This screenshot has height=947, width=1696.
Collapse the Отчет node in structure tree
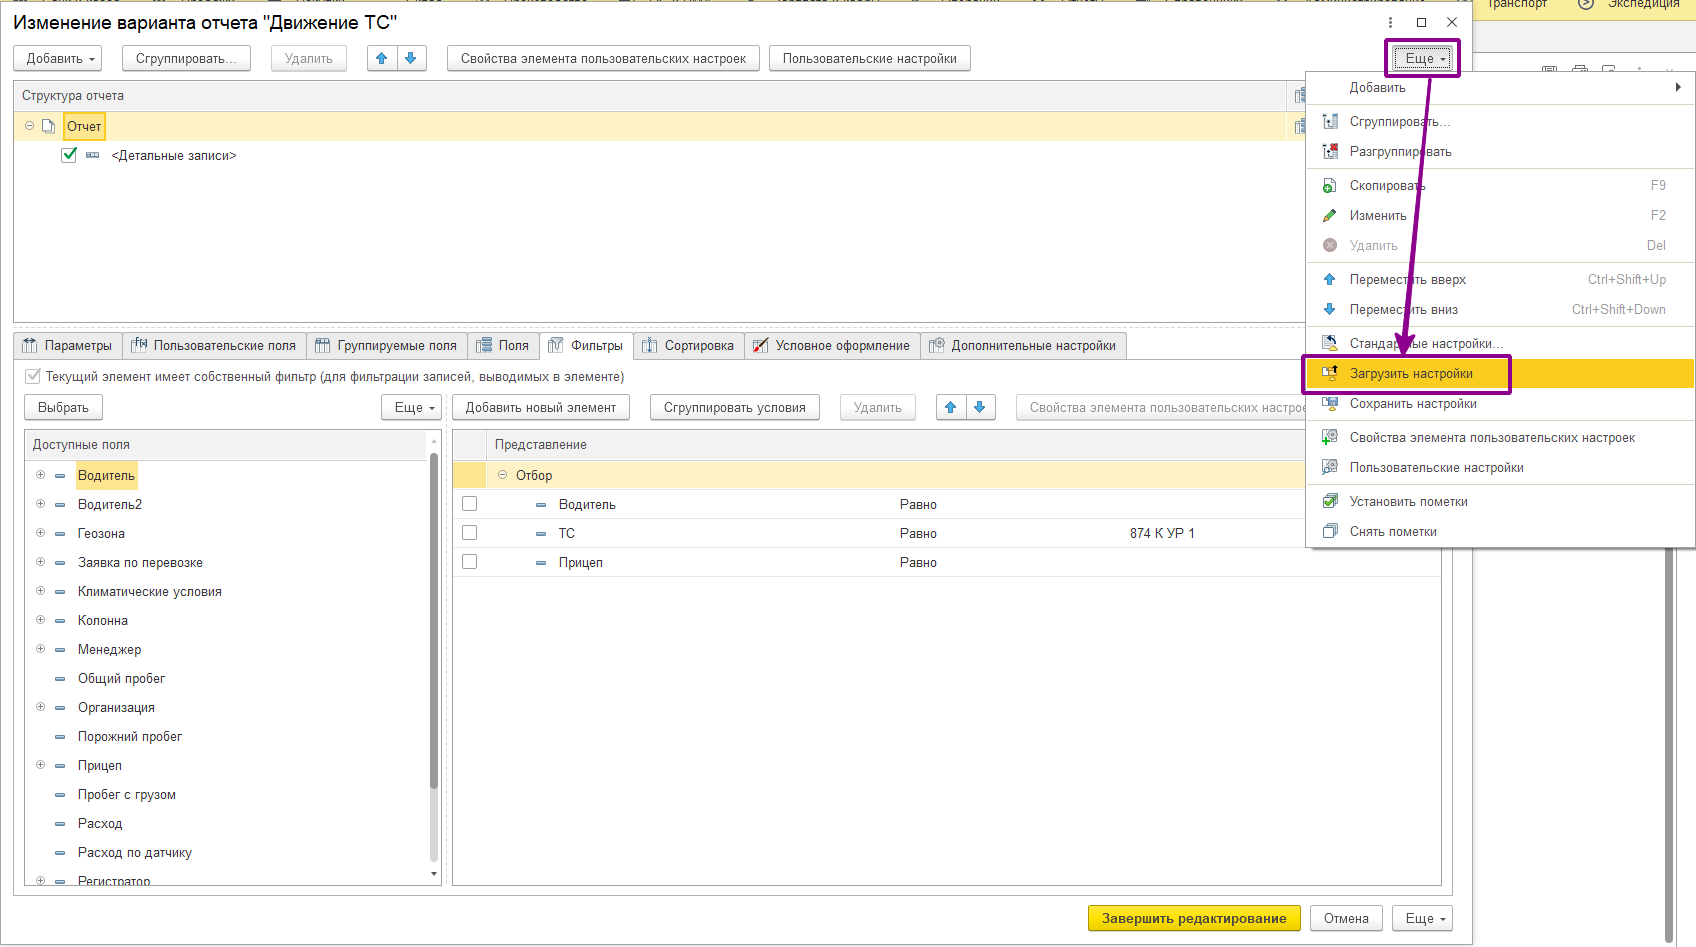coord(29,126)
